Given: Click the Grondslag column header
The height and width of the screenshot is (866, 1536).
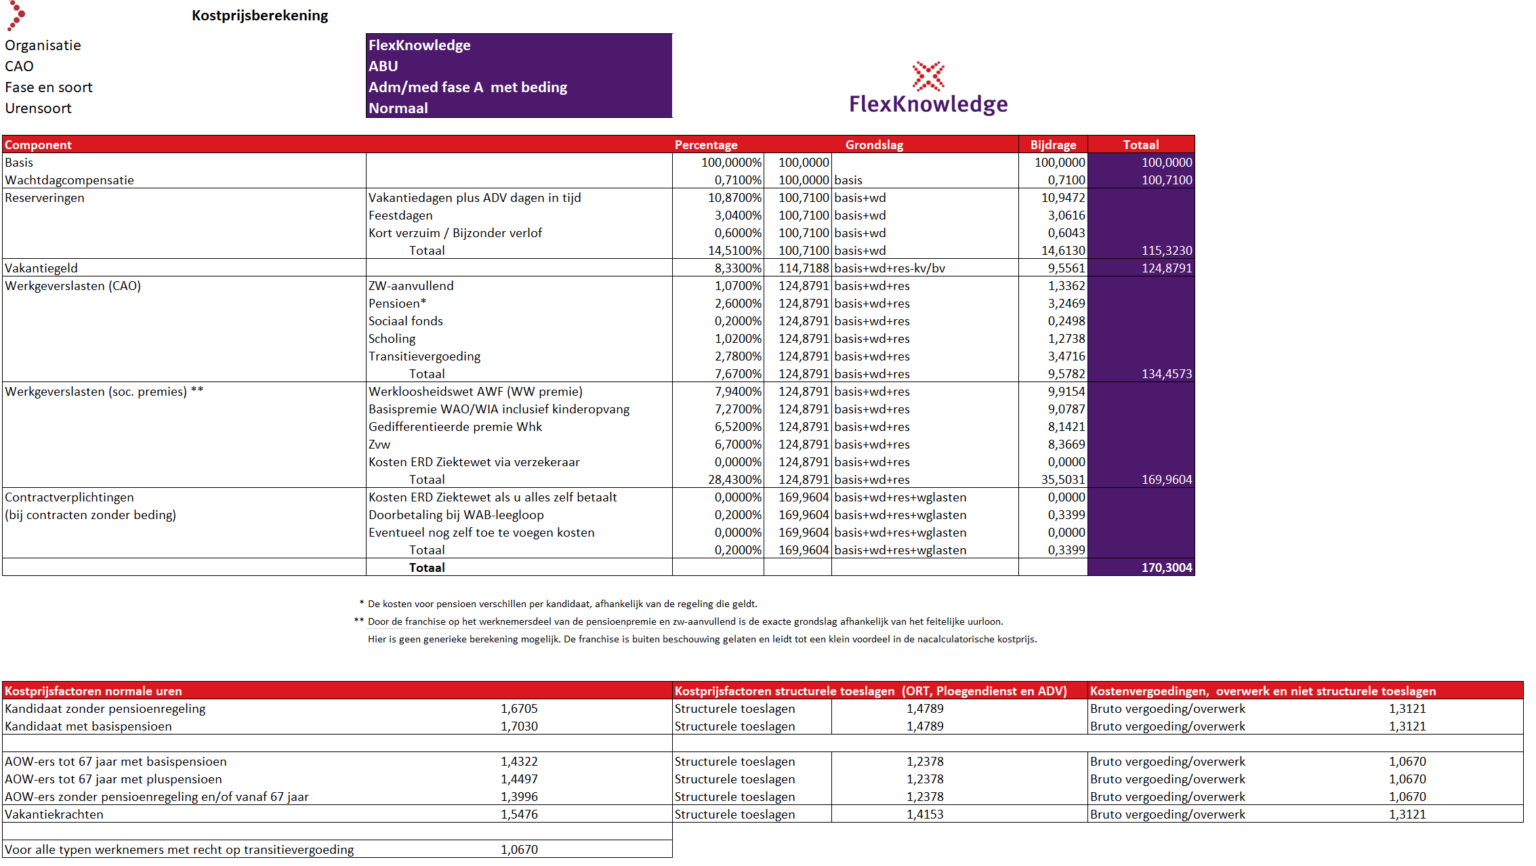Looking at the screenshot, I should click(874, 145).
